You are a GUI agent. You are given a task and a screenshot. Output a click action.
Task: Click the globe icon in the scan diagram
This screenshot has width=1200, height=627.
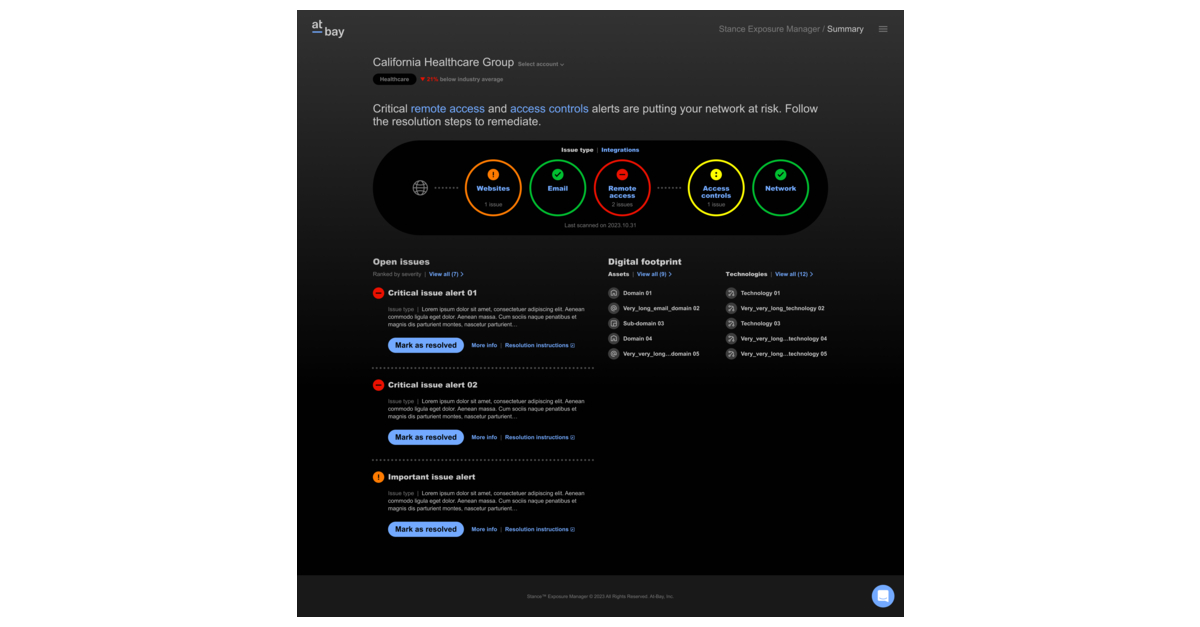pos(420,188)
